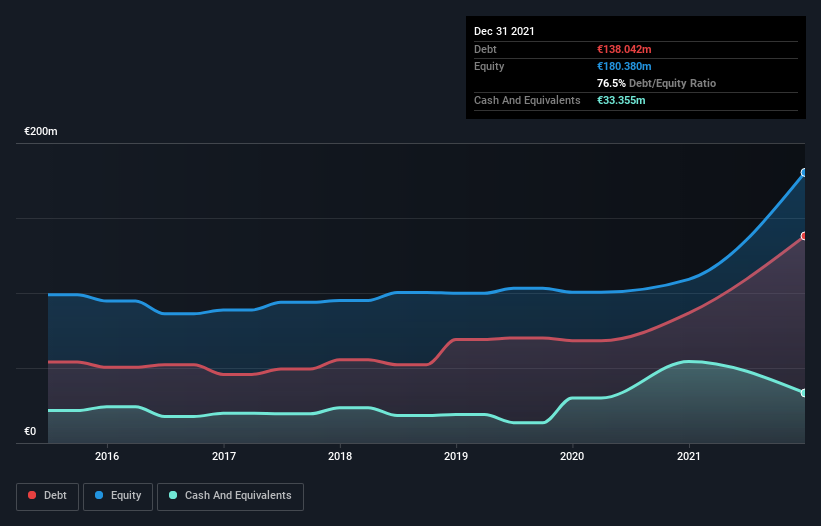Click the €0 y-axis label
Viewport: 821px width, 526px height.
coord(30,431)
